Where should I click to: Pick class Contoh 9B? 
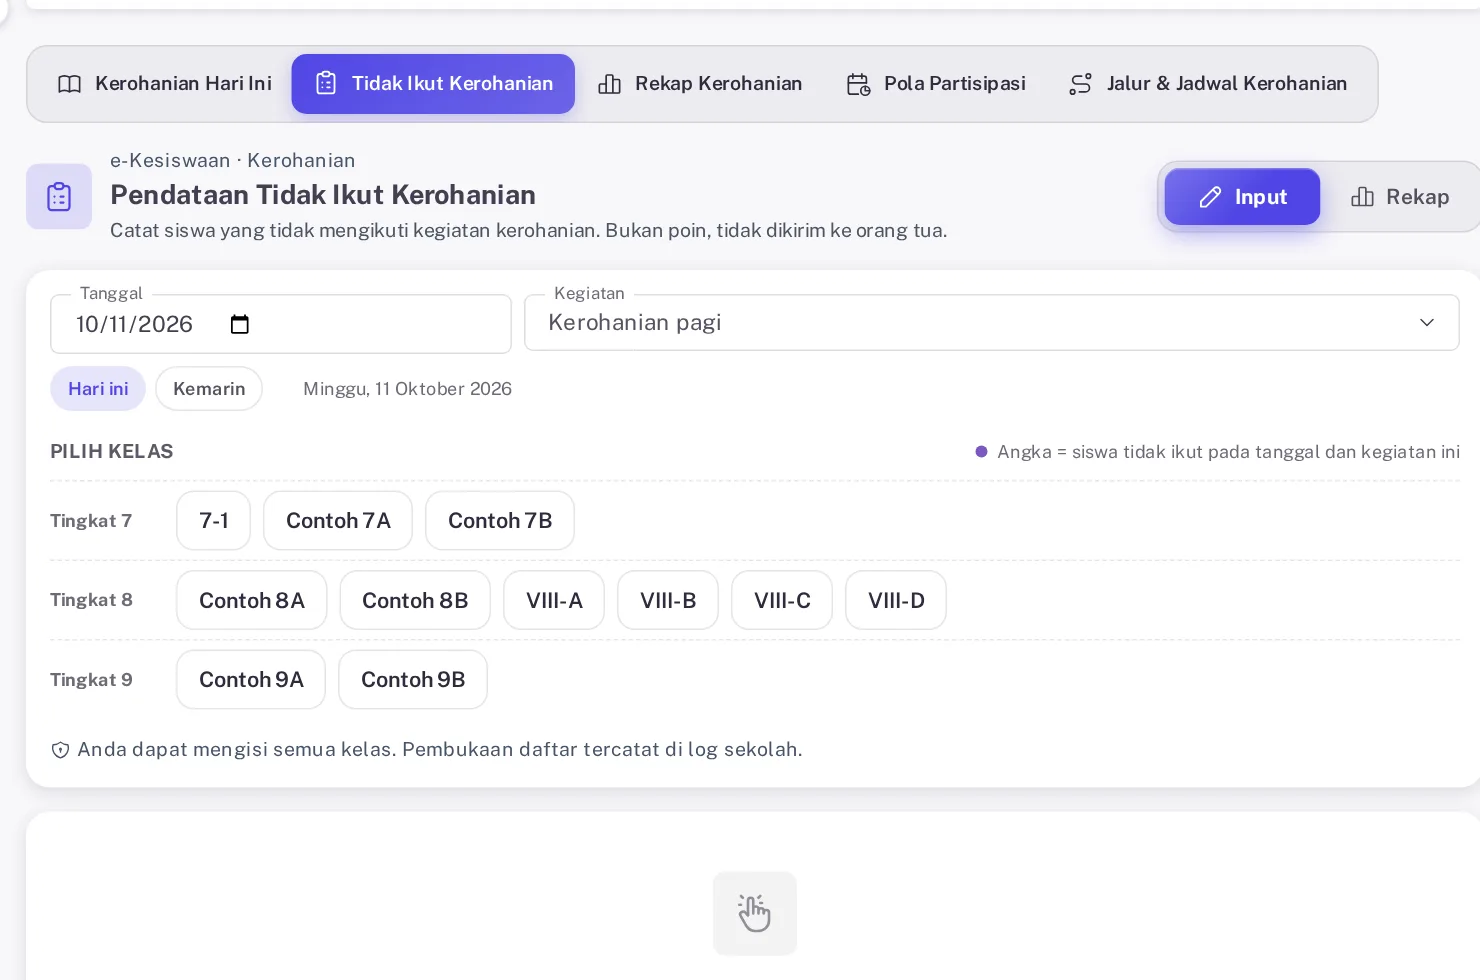click(x=413, y=680)
